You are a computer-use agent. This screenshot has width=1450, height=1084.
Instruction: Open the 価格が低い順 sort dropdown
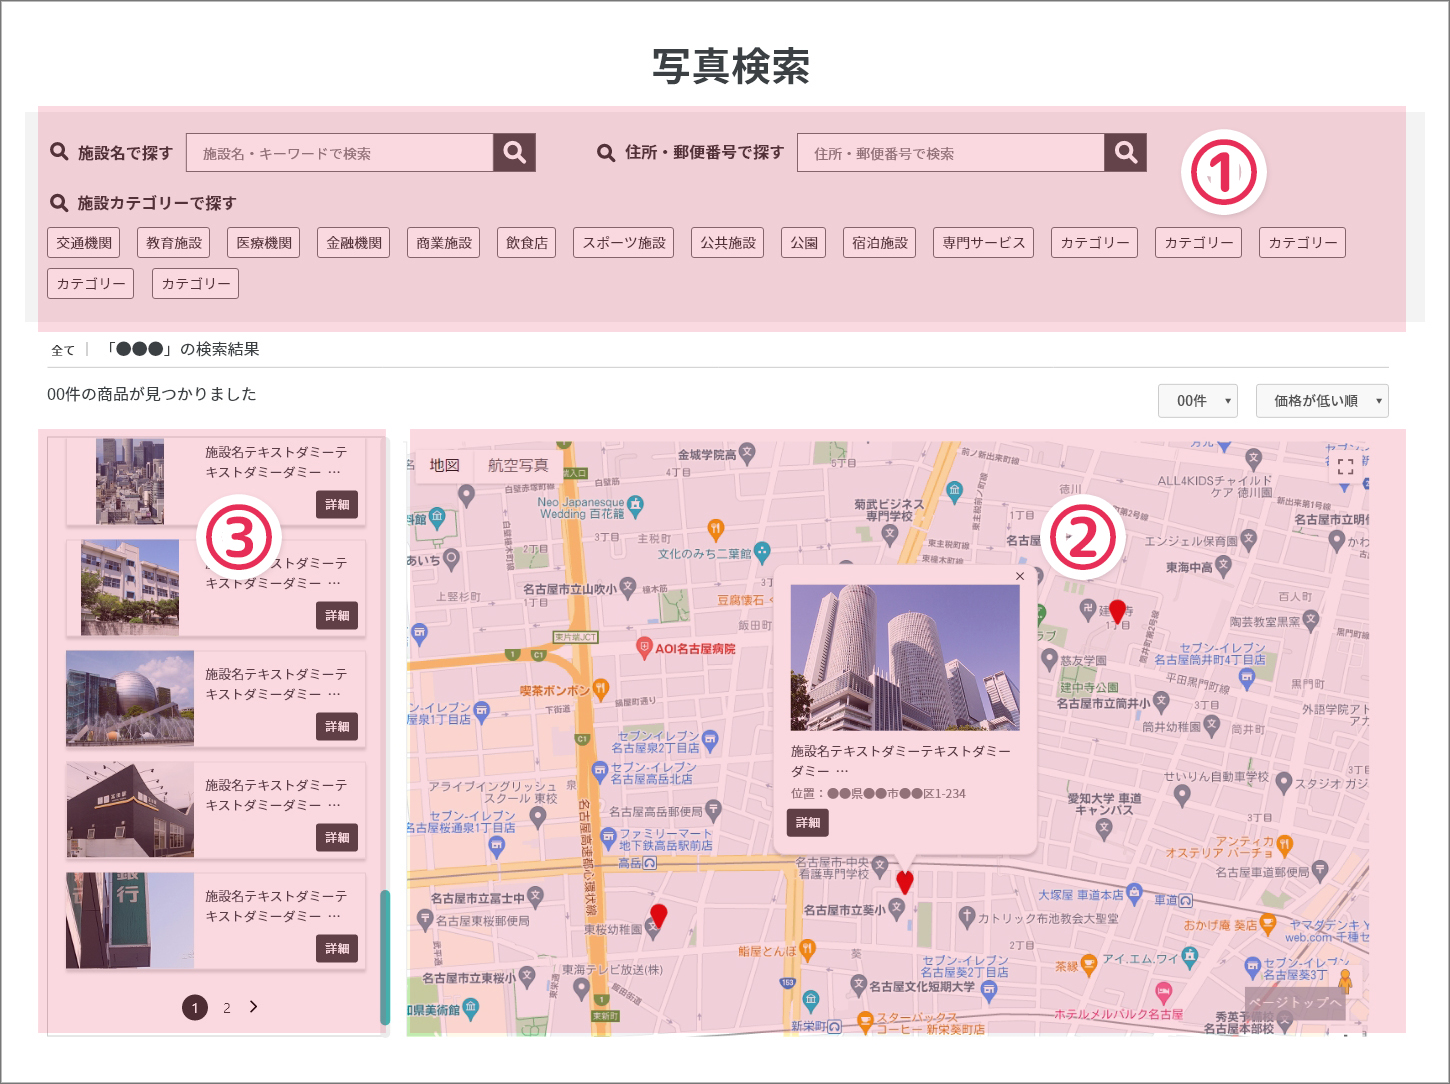coord(1321,401)
